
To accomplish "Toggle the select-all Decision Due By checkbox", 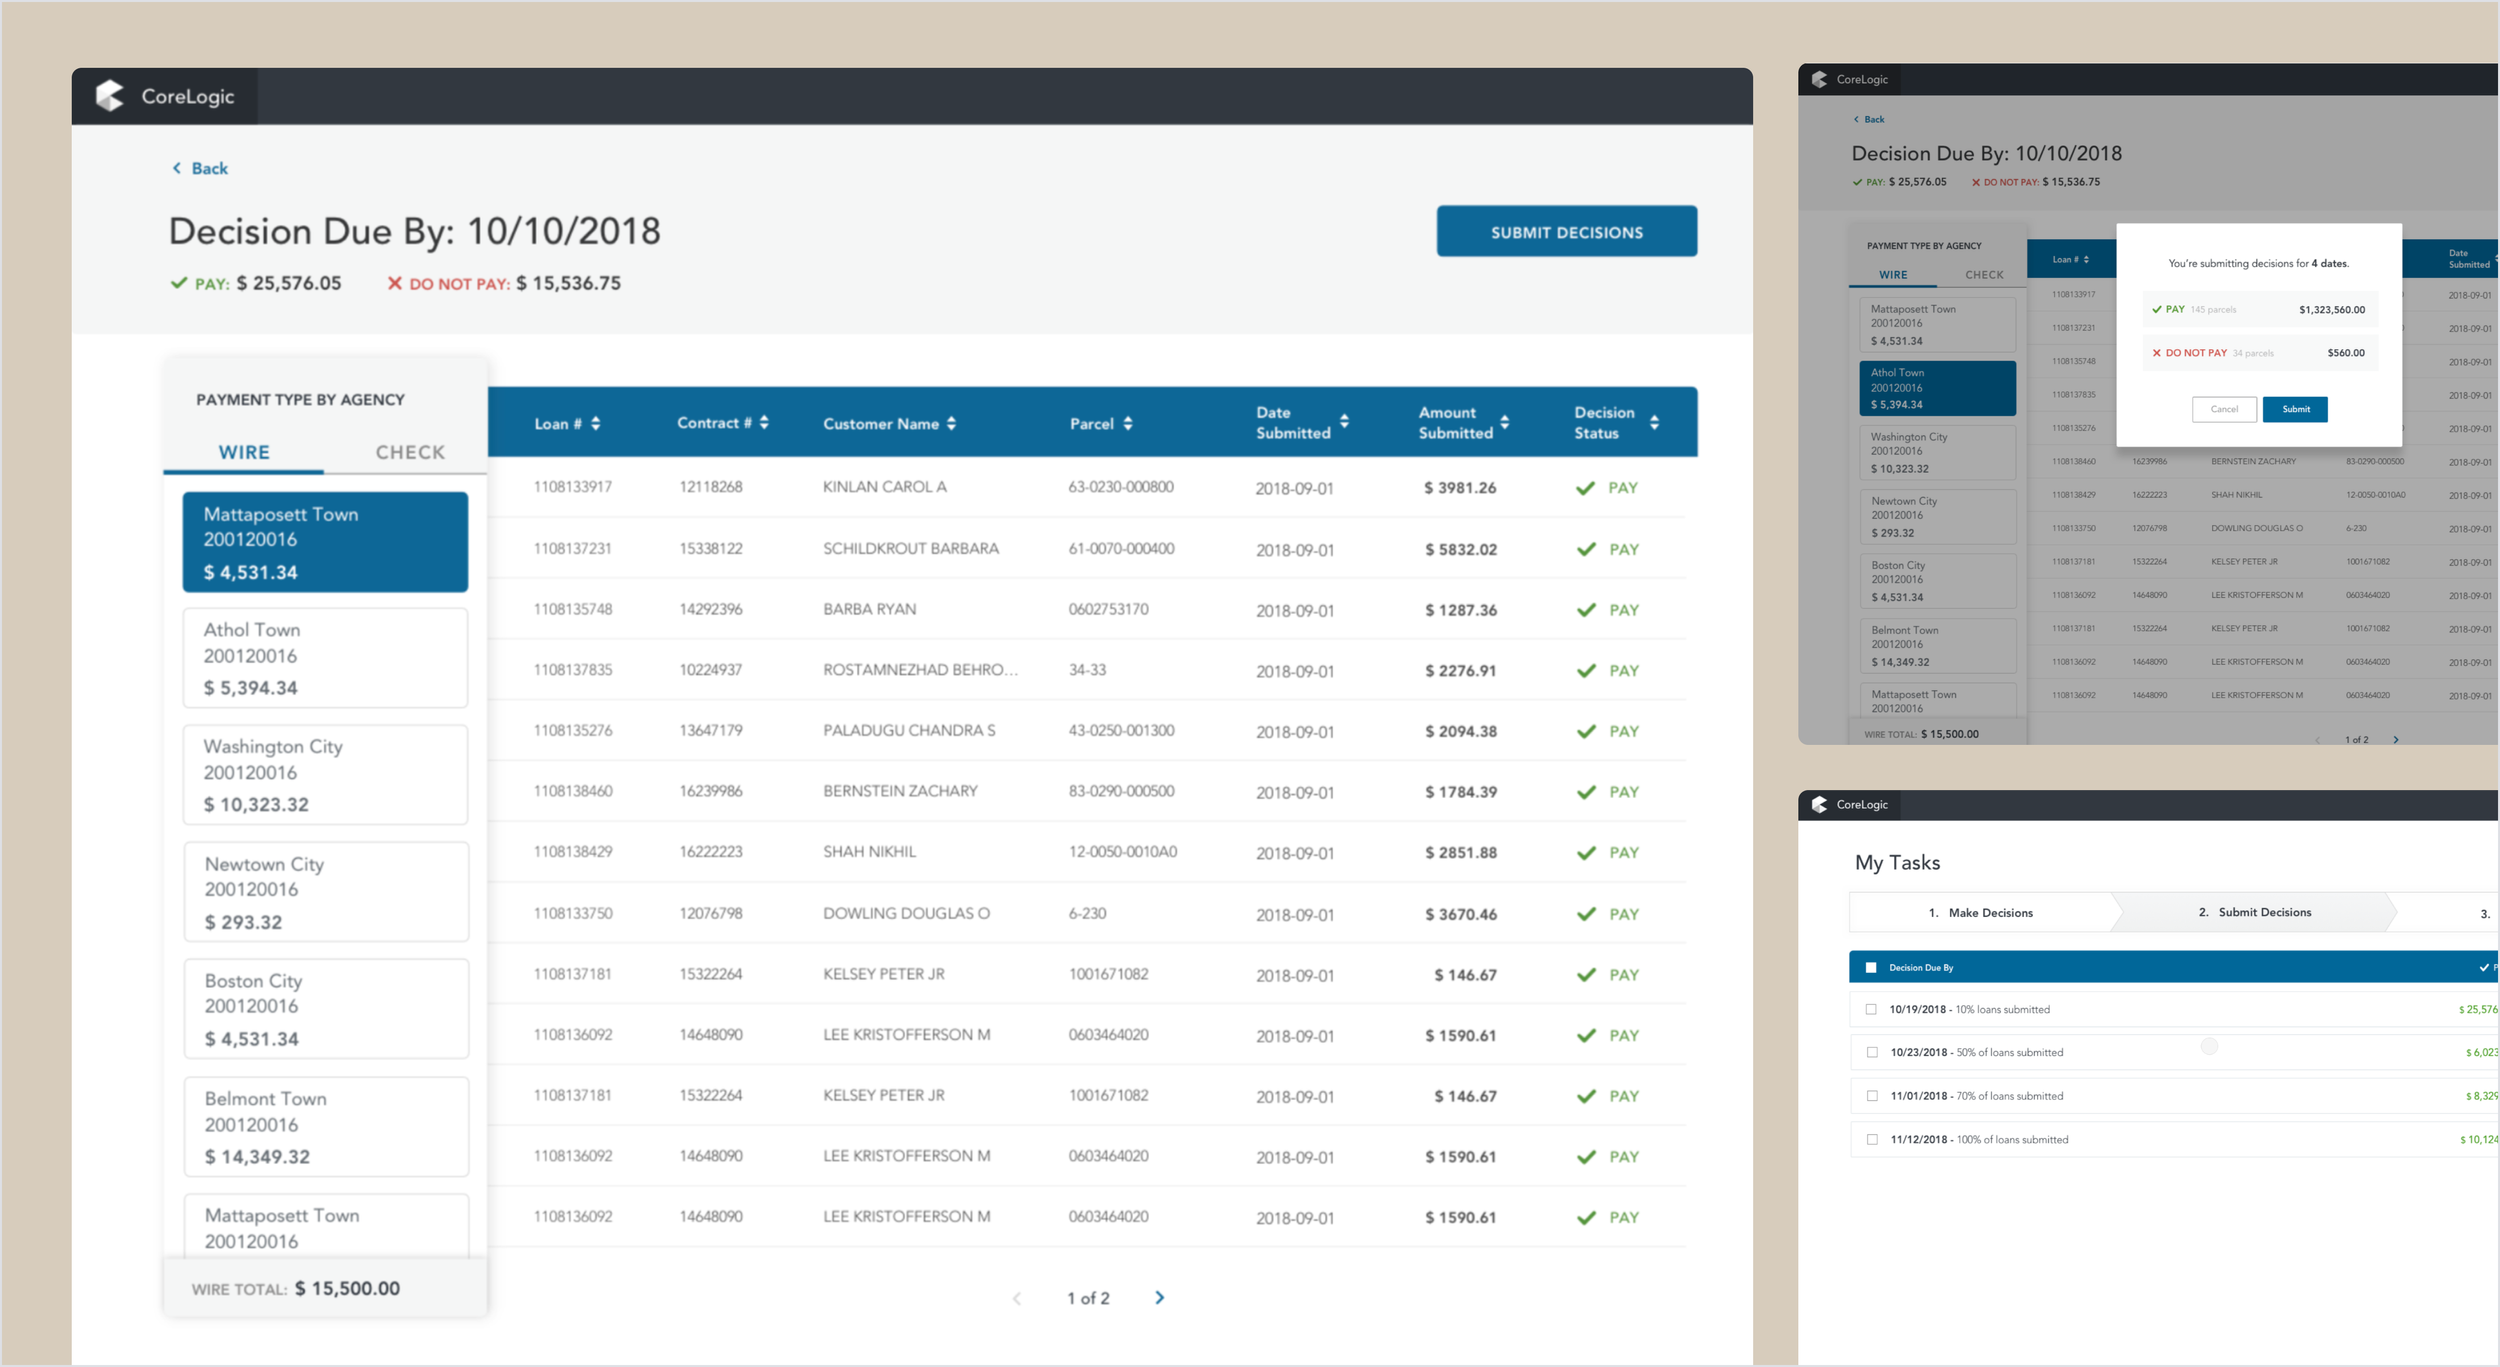I will (1871, 968).
